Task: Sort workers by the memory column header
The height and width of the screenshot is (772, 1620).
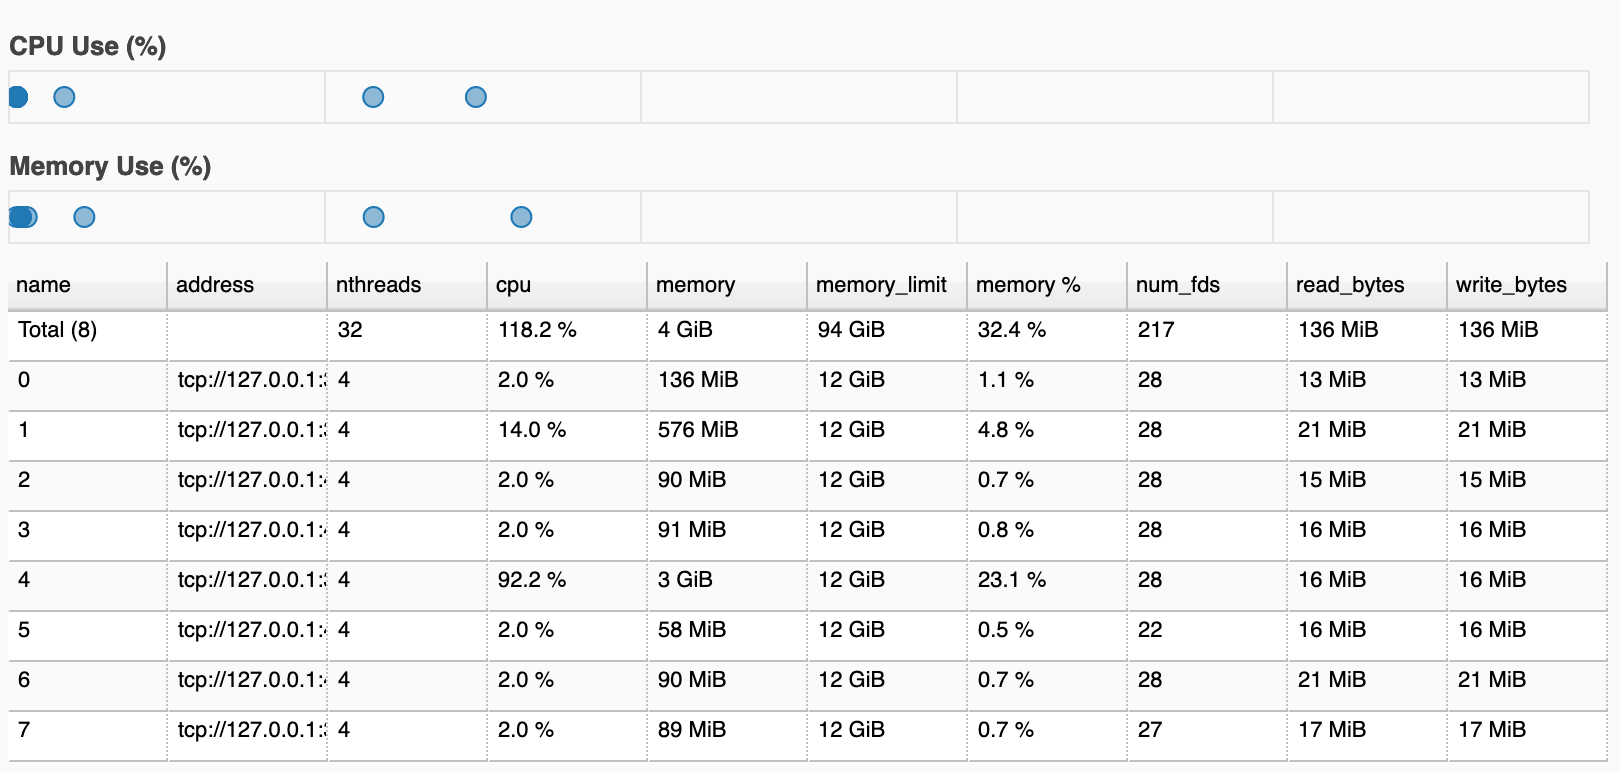Action: (695, 285)
